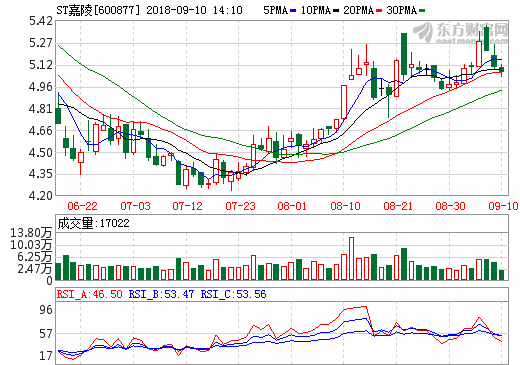This screenshot has height=365, width=520.
Task: Click the 30PMA legend label
Action: (402, 10)
